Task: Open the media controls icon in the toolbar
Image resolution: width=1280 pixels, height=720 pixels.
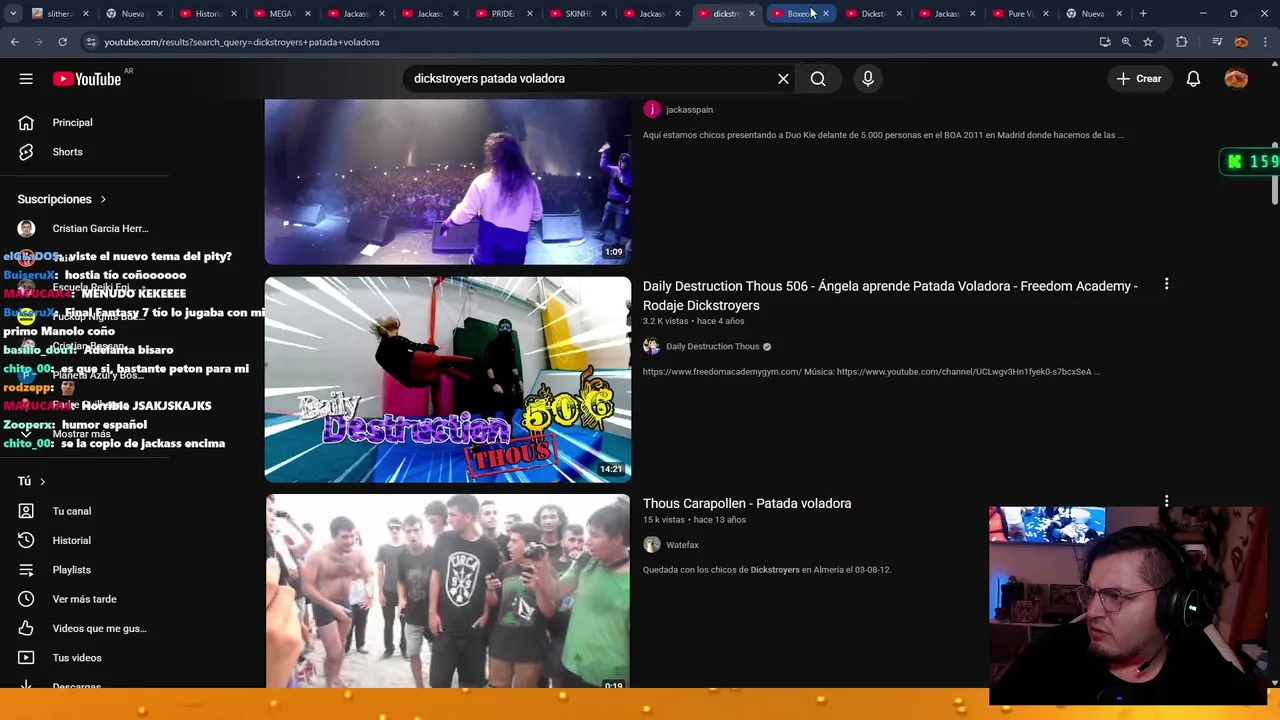Action: click(1217, 42)
